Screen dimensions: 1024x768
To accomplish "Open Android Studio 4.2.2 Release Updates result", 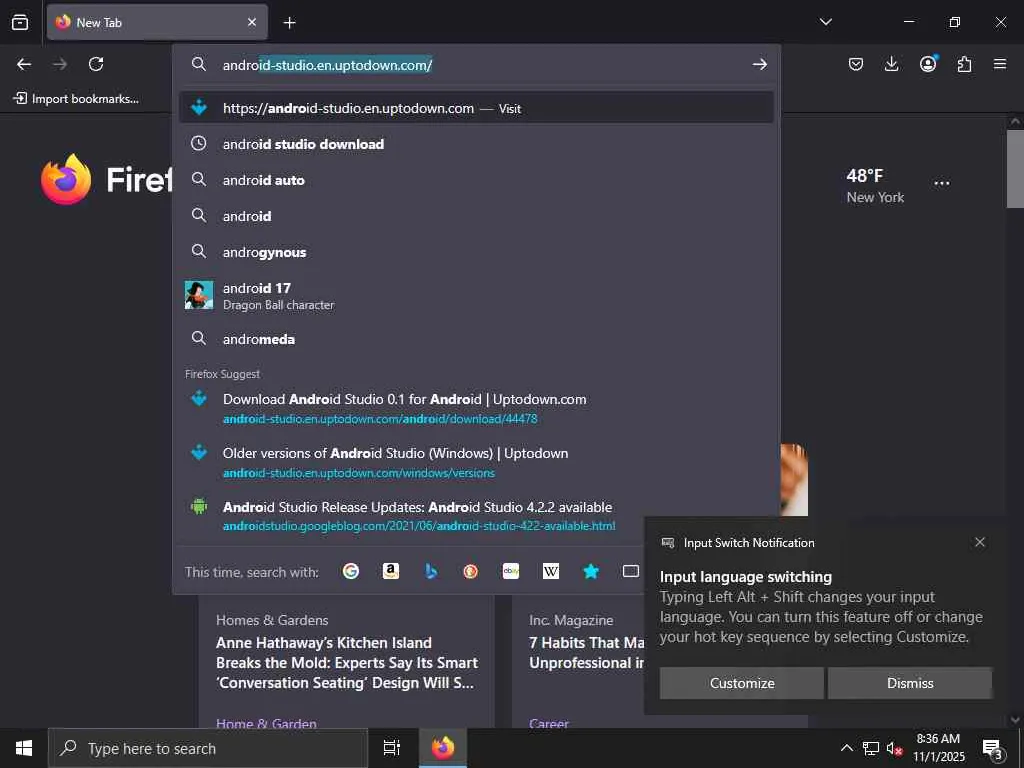I will [x=476, y=516].
